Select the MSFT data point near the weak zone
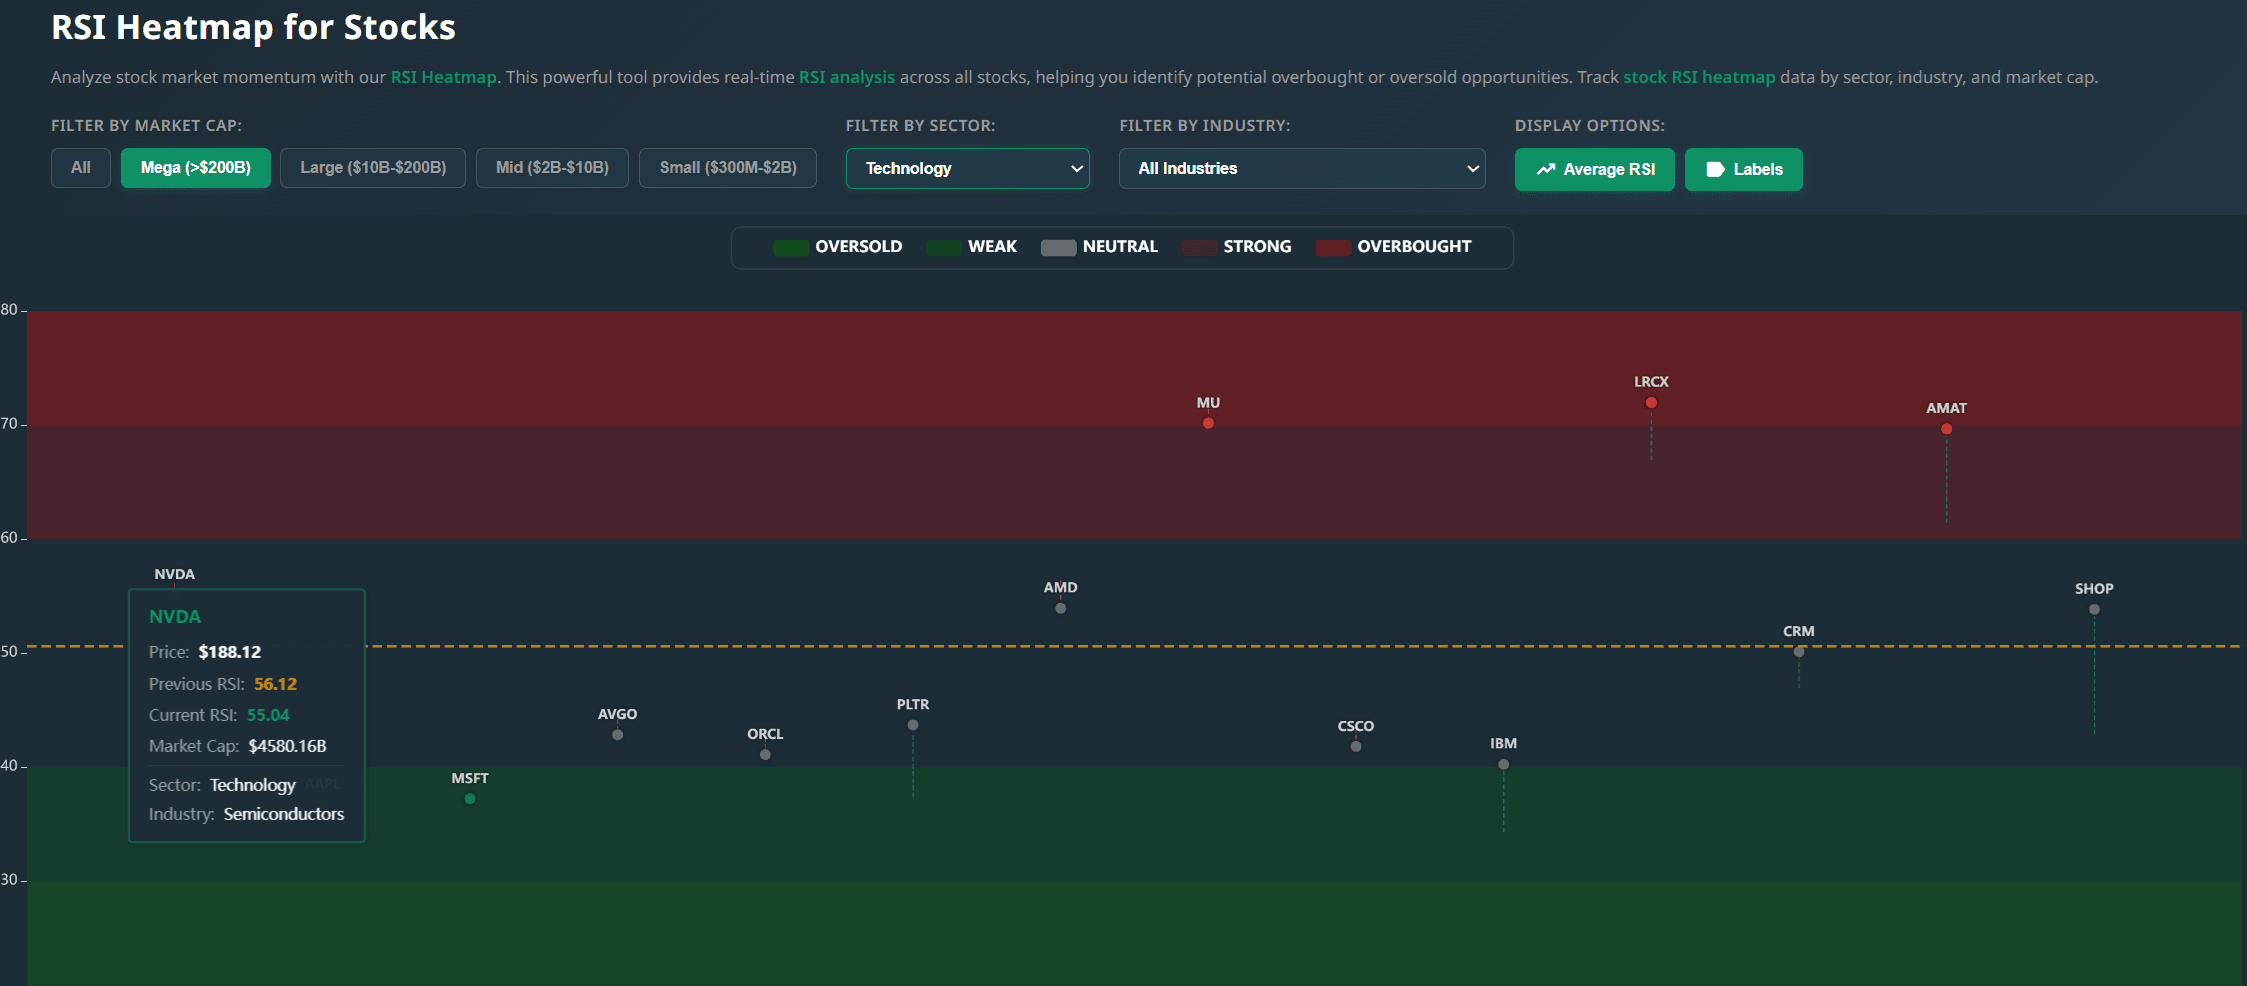 [x=469, y=798]
